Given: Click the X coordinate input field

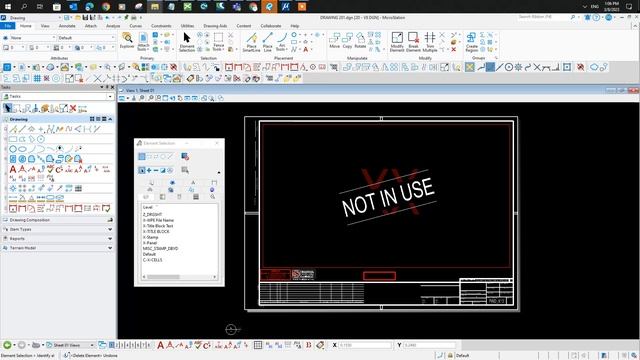Looking at the screenshot, I should pyautogui.click(x=365, y=345).
